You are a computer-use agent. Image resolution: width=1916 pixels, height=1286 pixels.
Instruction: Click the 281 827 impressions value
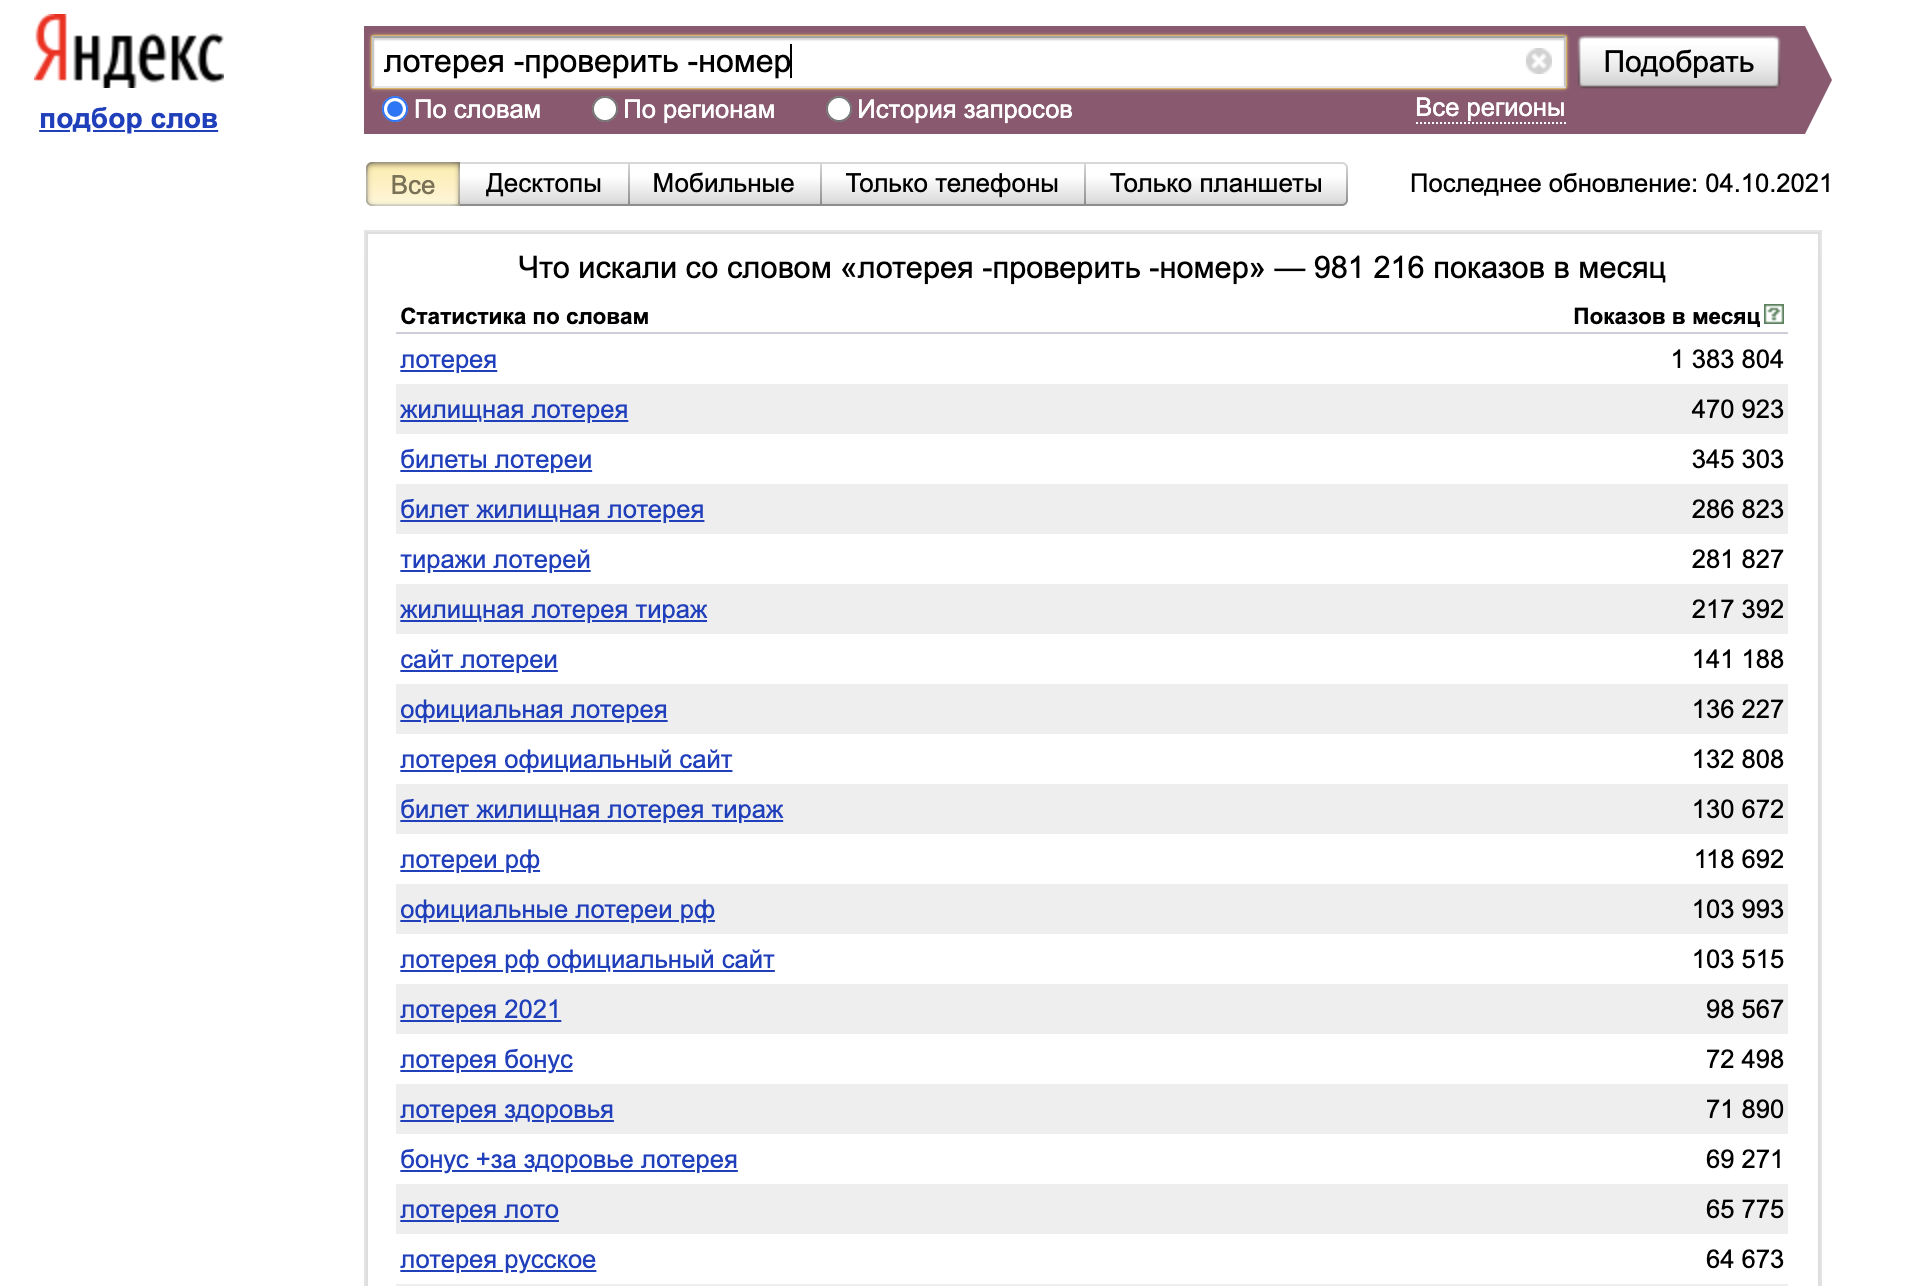pos(1737,559)
